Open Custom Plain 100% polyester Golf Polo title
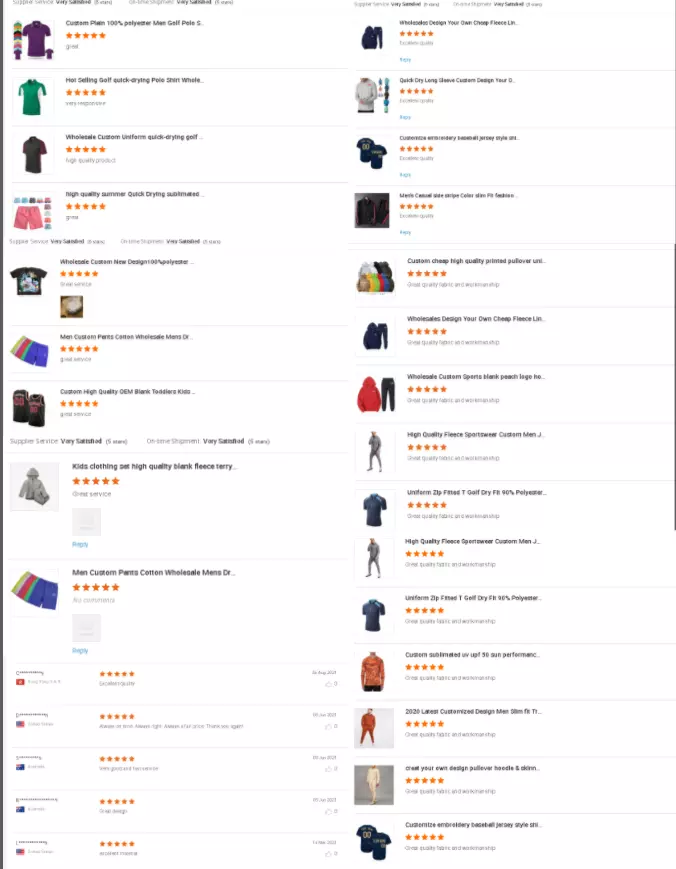This screenshot has height=869, width=676. (134, 23)
